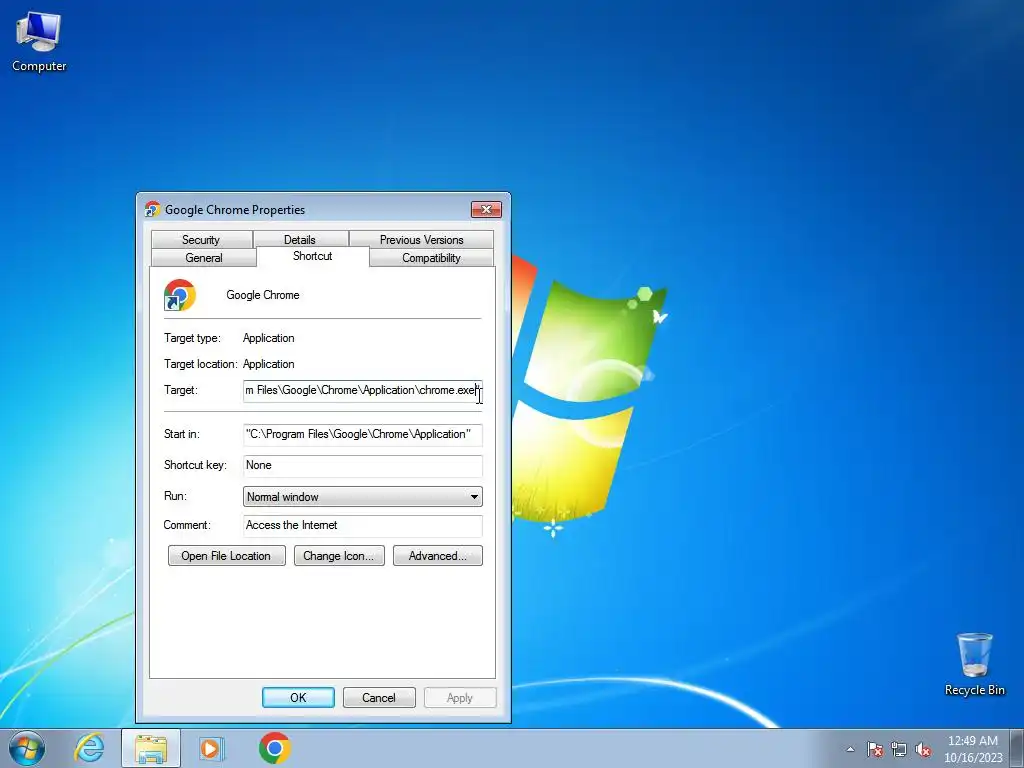This screenshot has width=1024, height=768.
Task: Focus the Shortcut key field
Action: (x=362, y=466)
